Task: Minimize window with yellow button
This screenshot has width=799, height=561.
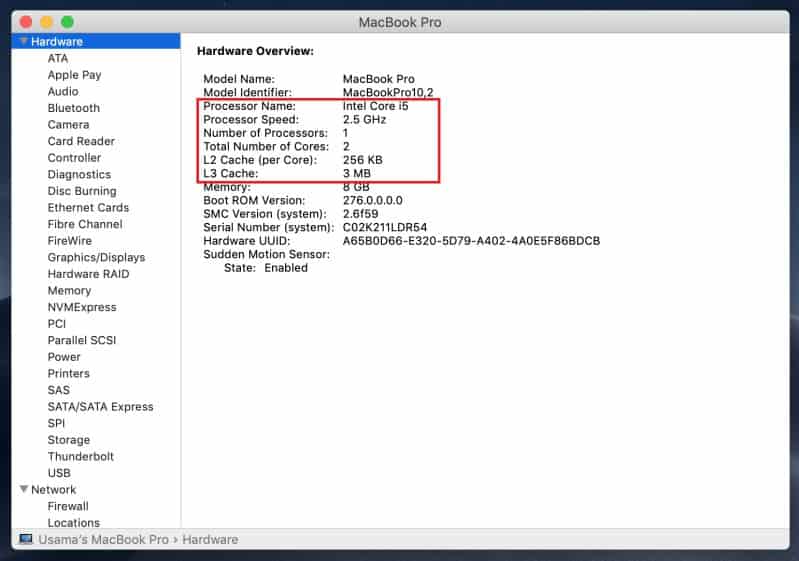Action: [46, 22]
